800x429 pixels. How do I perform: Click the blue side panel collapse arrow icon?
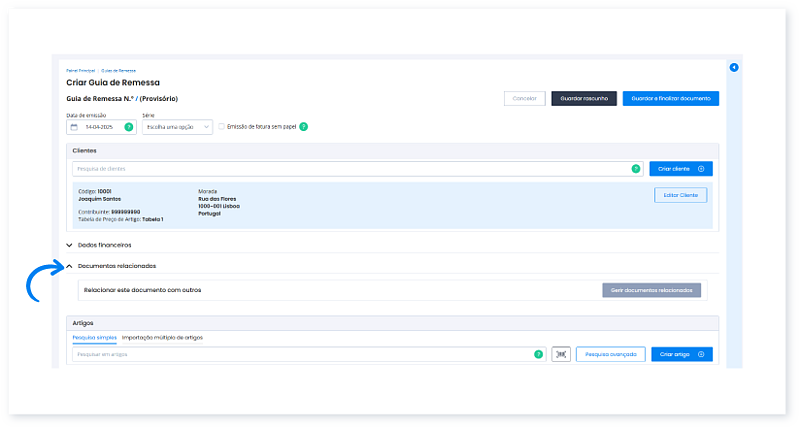[734, 67]
